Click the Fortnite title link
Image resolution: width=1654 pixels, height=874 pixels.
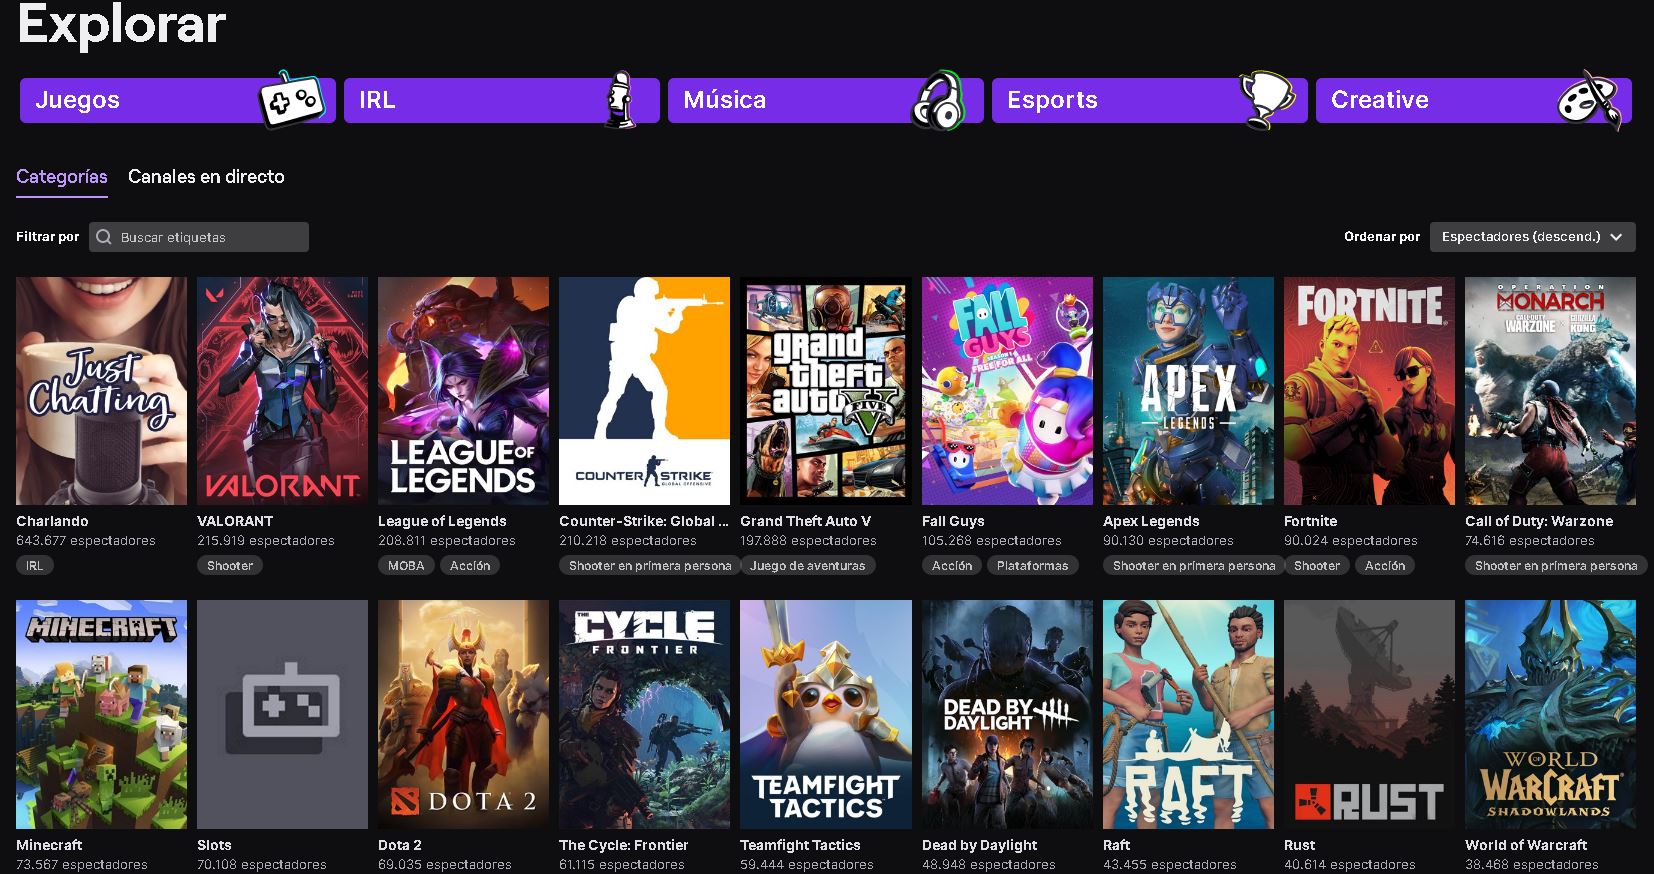pyautogui.click(x=1310, y=521)
